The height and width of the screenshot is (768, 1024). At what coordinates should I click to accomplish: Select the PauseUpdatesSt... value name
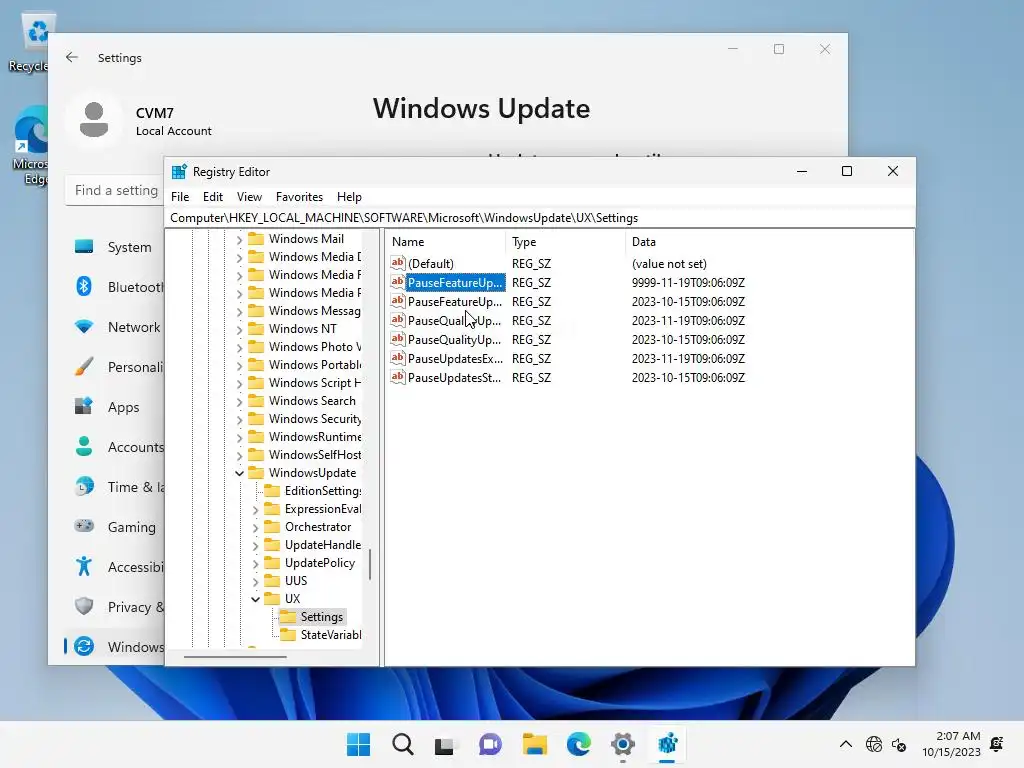(x=455, y=377)
